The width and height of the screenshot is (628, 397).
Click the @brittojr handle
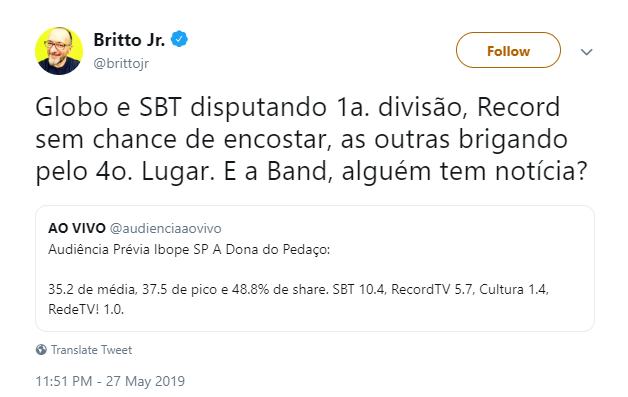(121, 63)
